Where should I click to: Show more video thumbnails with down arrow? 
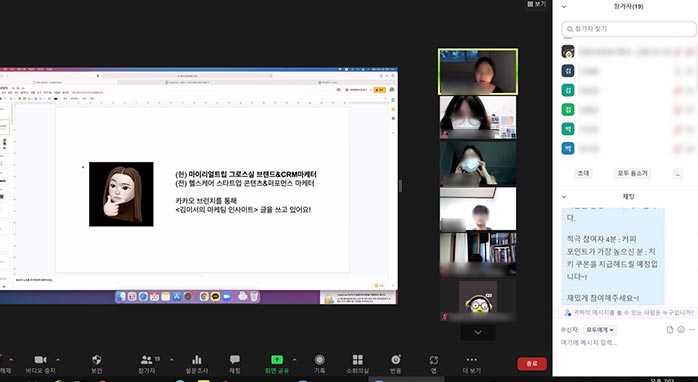click(x=478, y=332)
